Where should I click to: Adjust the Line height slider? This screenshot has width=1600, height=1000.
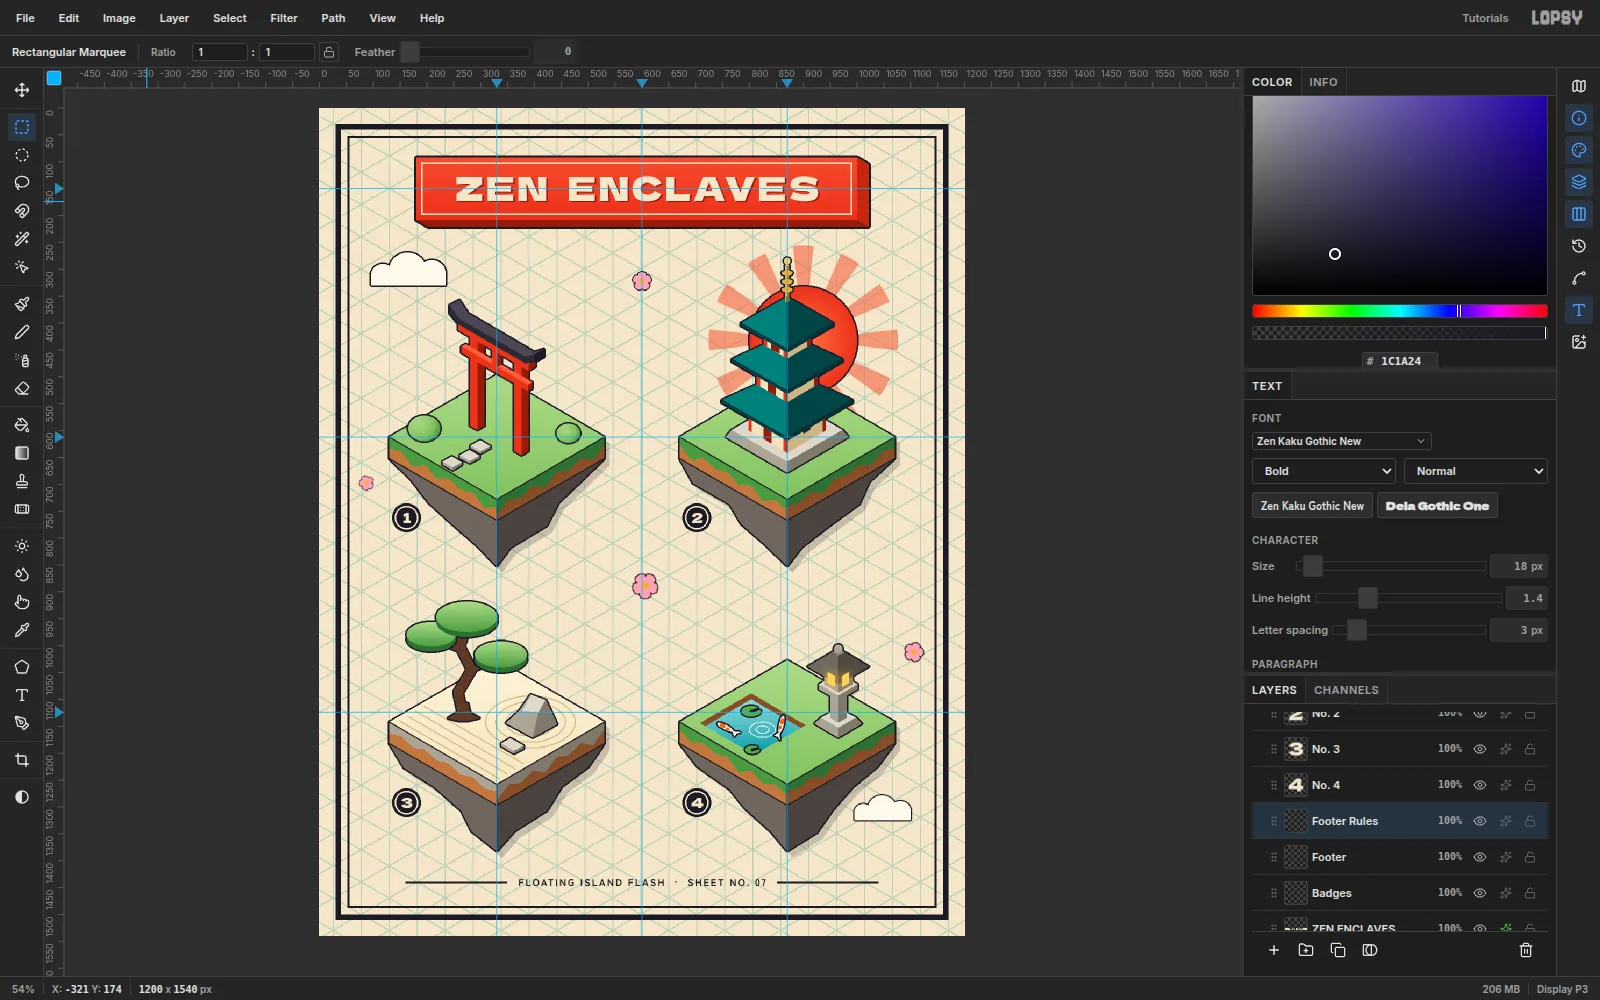(x=1408, y=598)
